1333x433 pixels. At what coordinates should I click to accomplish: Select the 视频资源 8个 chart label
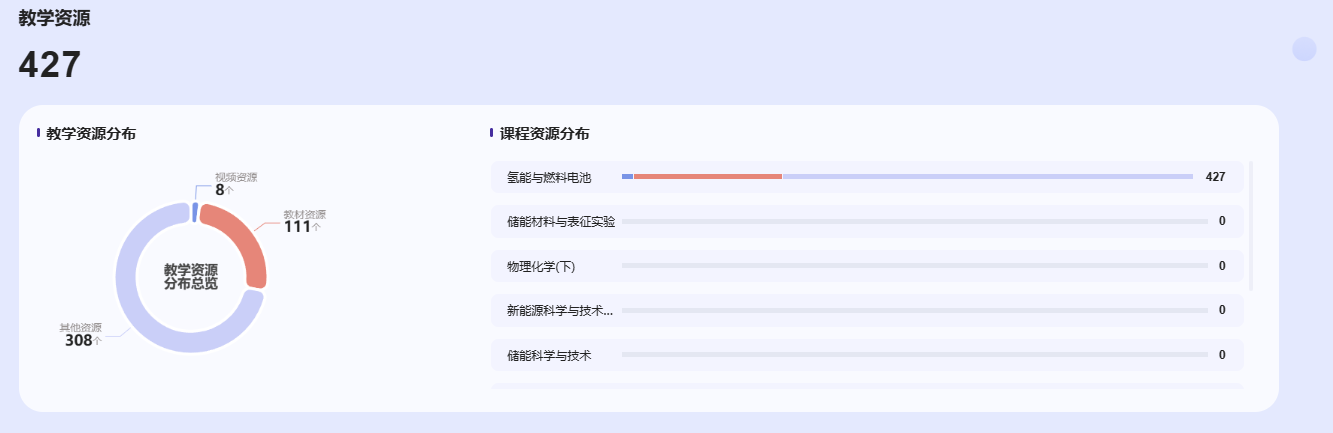pos(233,184)
